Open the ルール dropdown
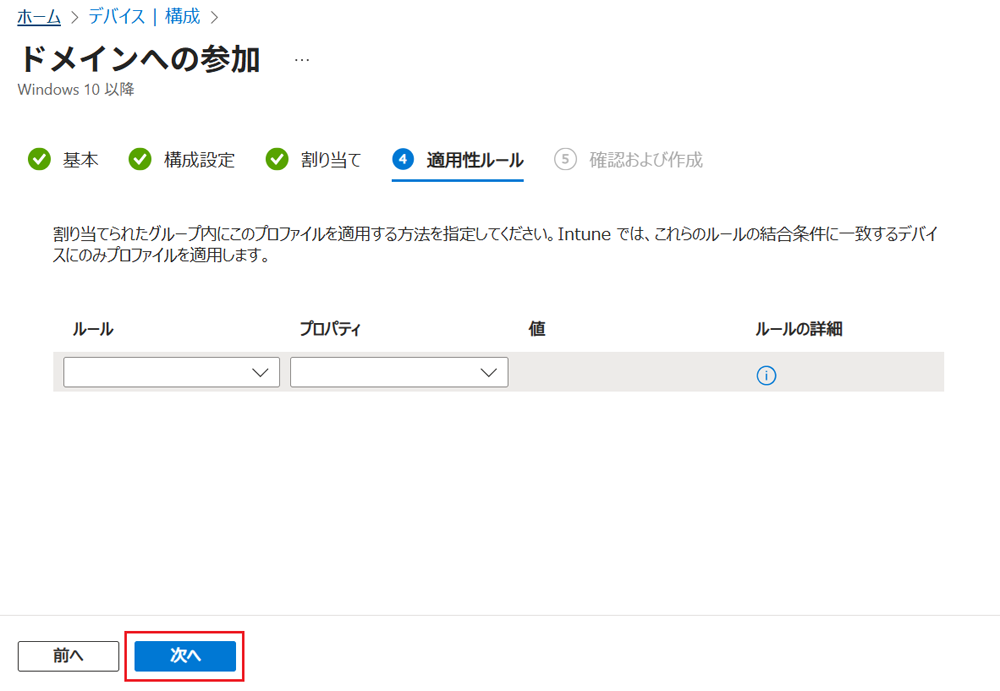This screenshot has width=1000, height=691. click(x=172, y=372)
